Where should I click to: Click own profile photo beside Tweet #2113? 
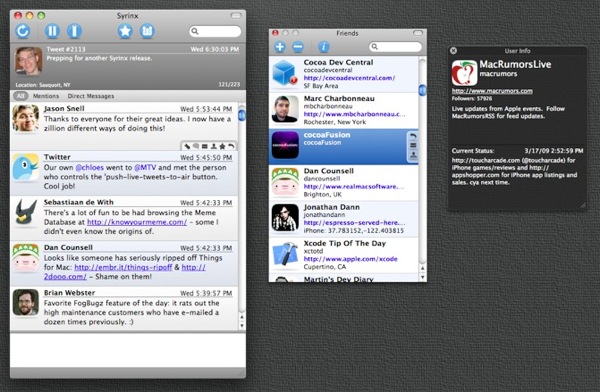pos(28,61)
